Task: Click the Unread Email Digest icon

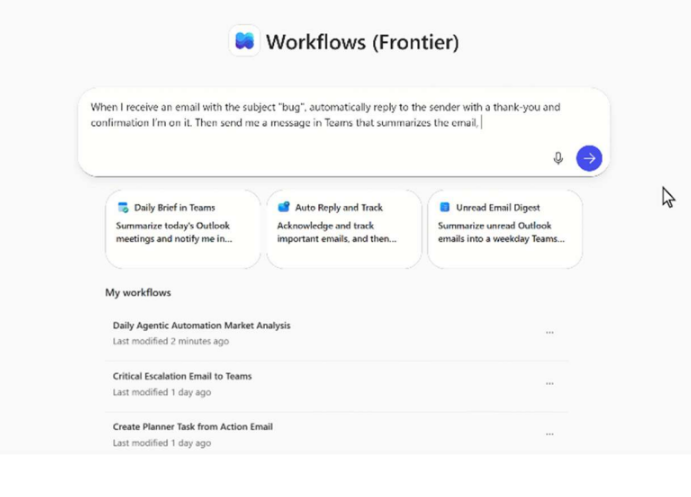Action: coord(445,208)
